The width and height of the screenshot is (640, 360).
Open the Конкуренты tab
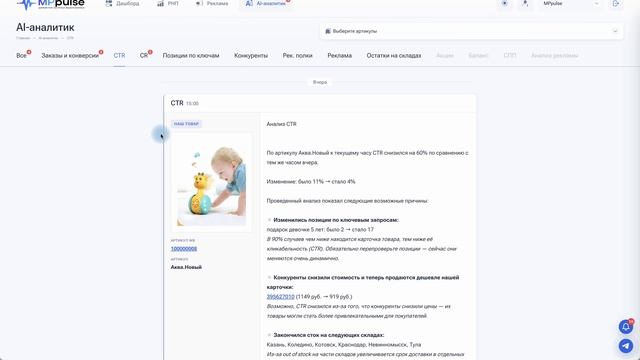pyautogui.click(x=251, y=56)
